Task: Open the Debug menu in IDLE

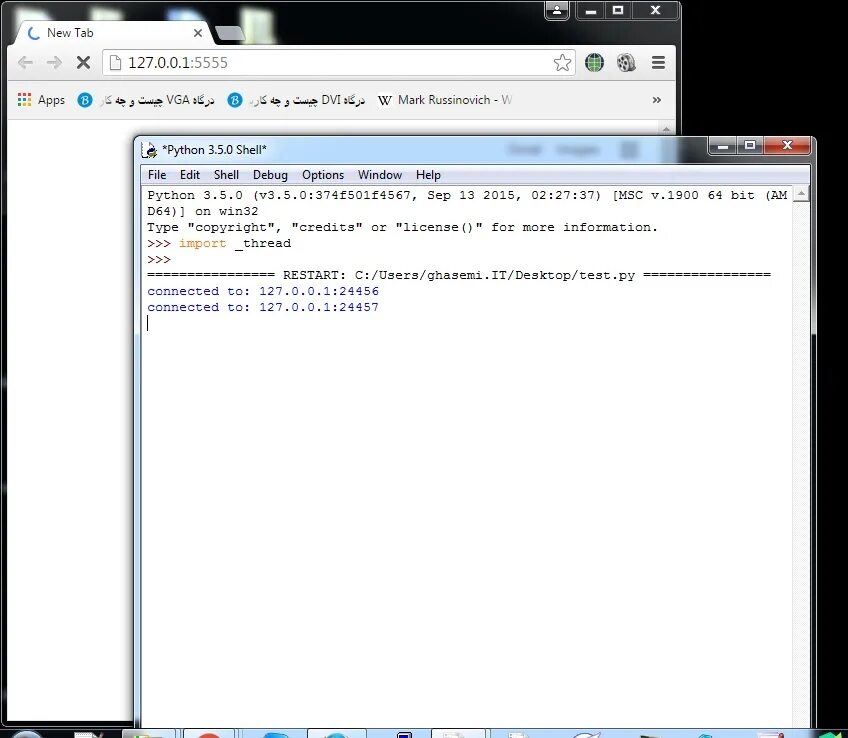Action: (270, 175)
